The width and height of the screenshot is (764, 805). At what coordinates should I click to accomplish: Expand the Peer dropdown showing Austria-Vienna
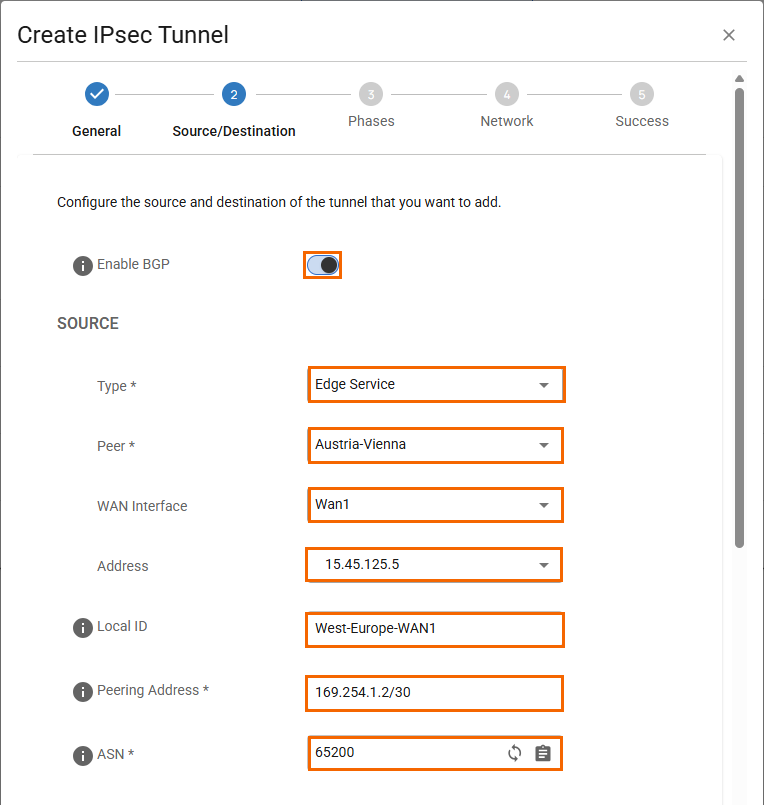pyautogui.click(x=435, y=445)
